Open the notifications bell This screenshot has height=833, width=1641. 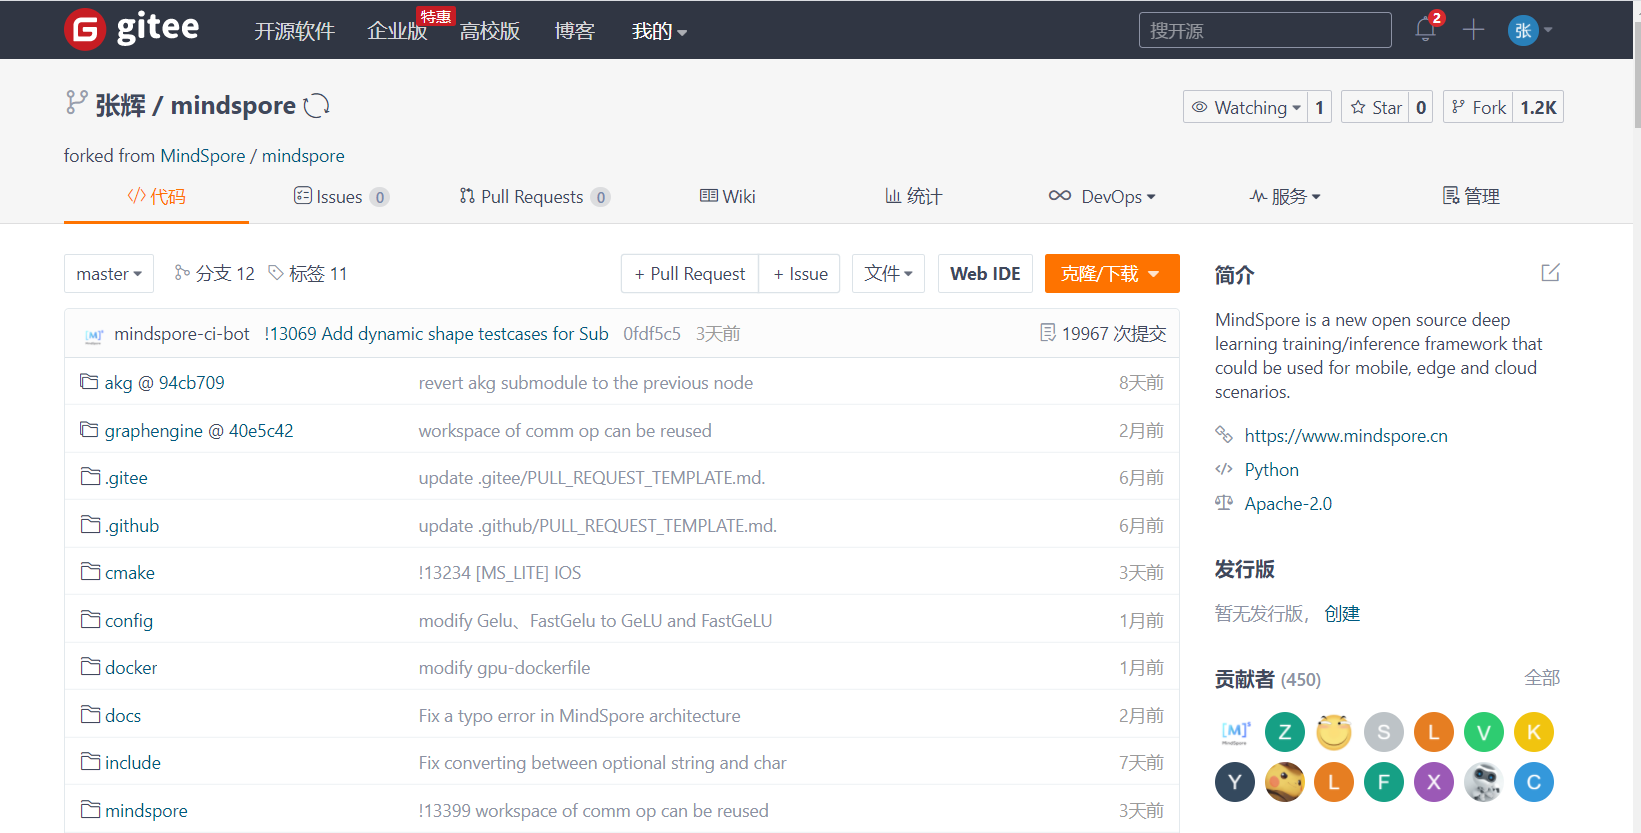(x=1426, y=29)
